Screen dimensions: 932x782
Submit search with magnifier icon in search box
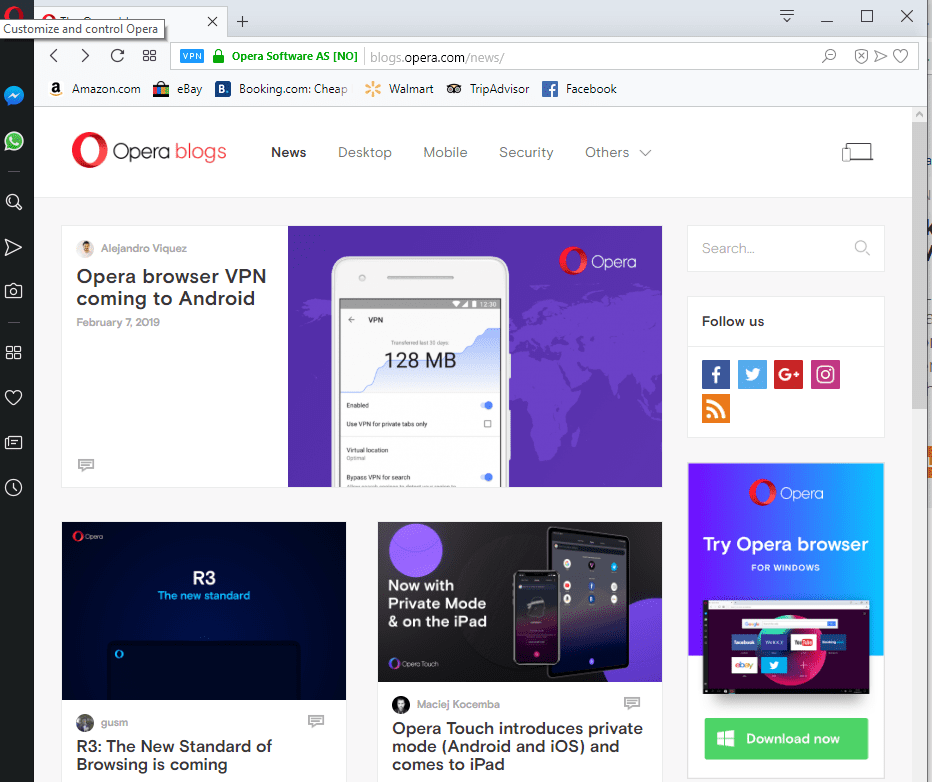(x=862, y=248)
